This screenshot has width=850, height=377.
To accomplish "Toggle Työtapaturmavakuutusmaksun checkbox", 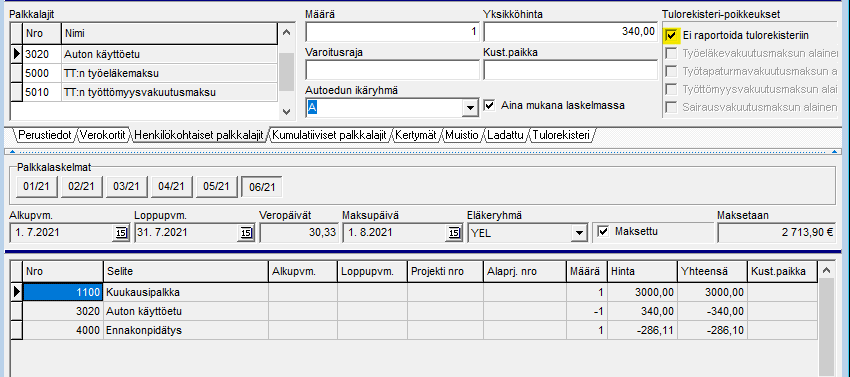I will (x=672, y=71).
